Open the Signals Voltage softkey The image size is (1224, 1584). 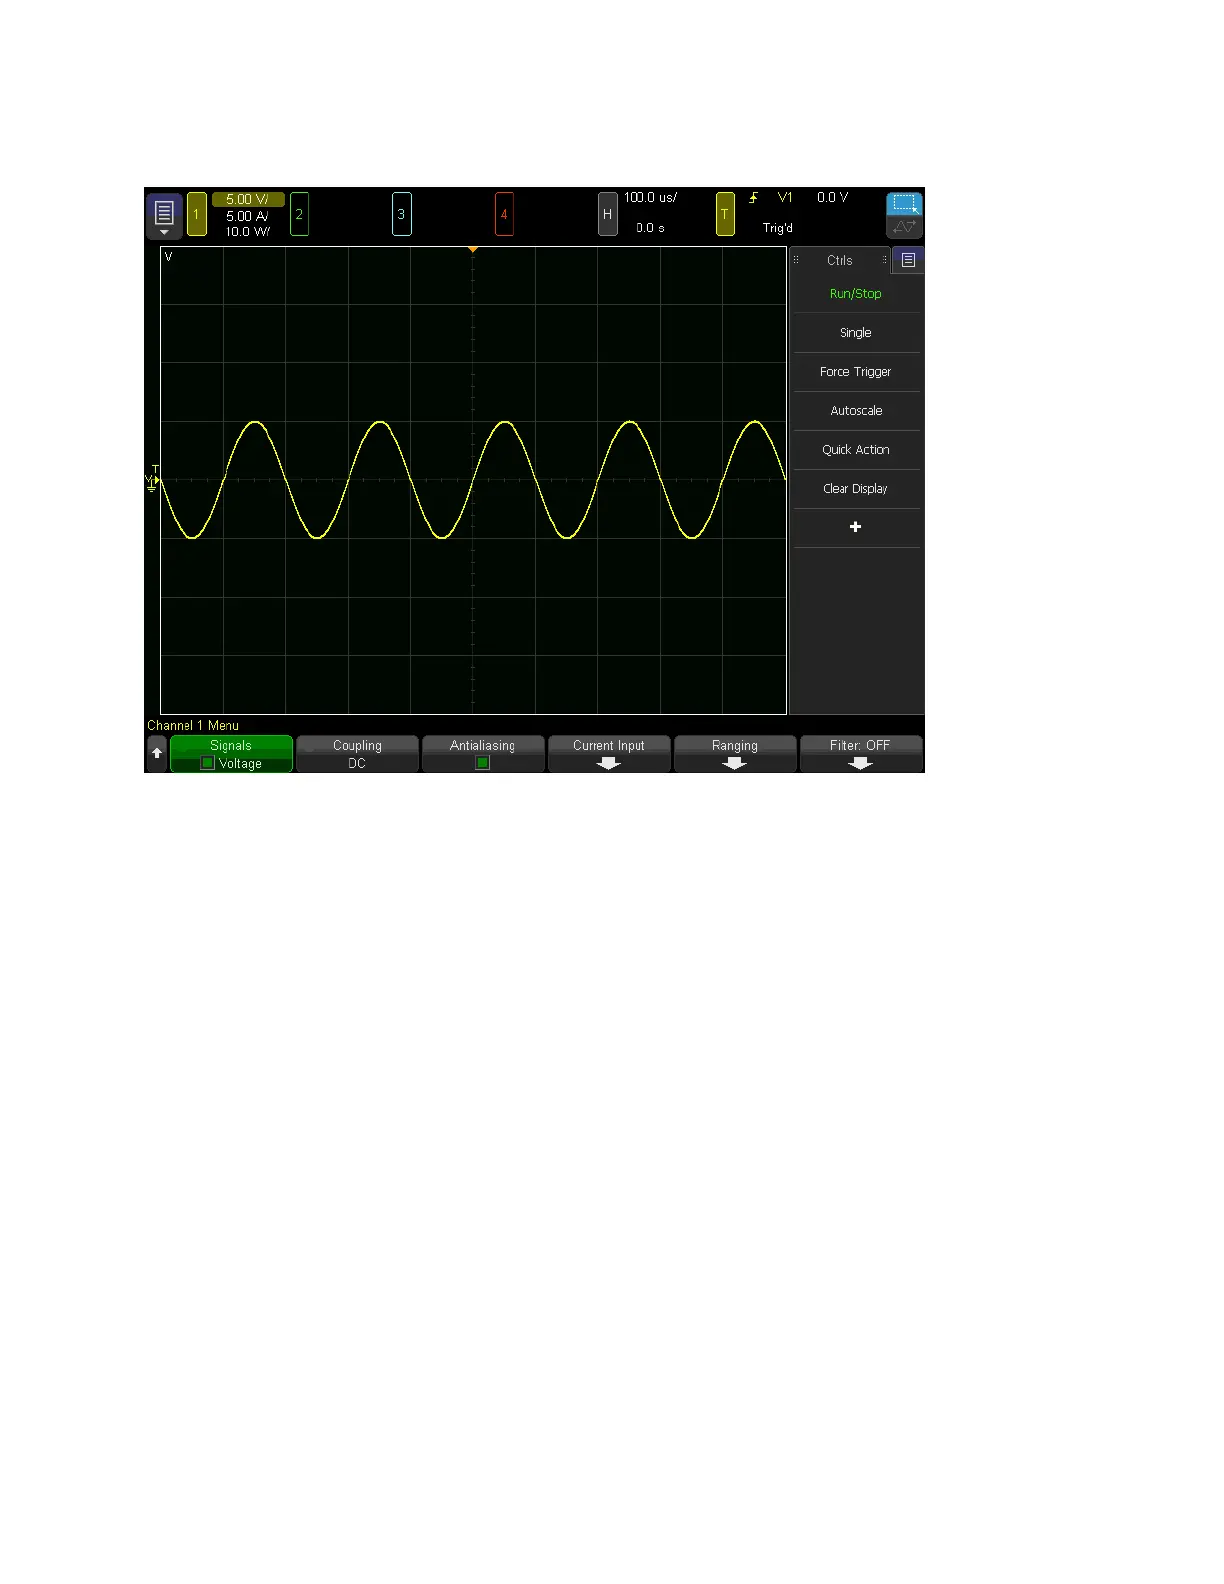coord(231,754)
